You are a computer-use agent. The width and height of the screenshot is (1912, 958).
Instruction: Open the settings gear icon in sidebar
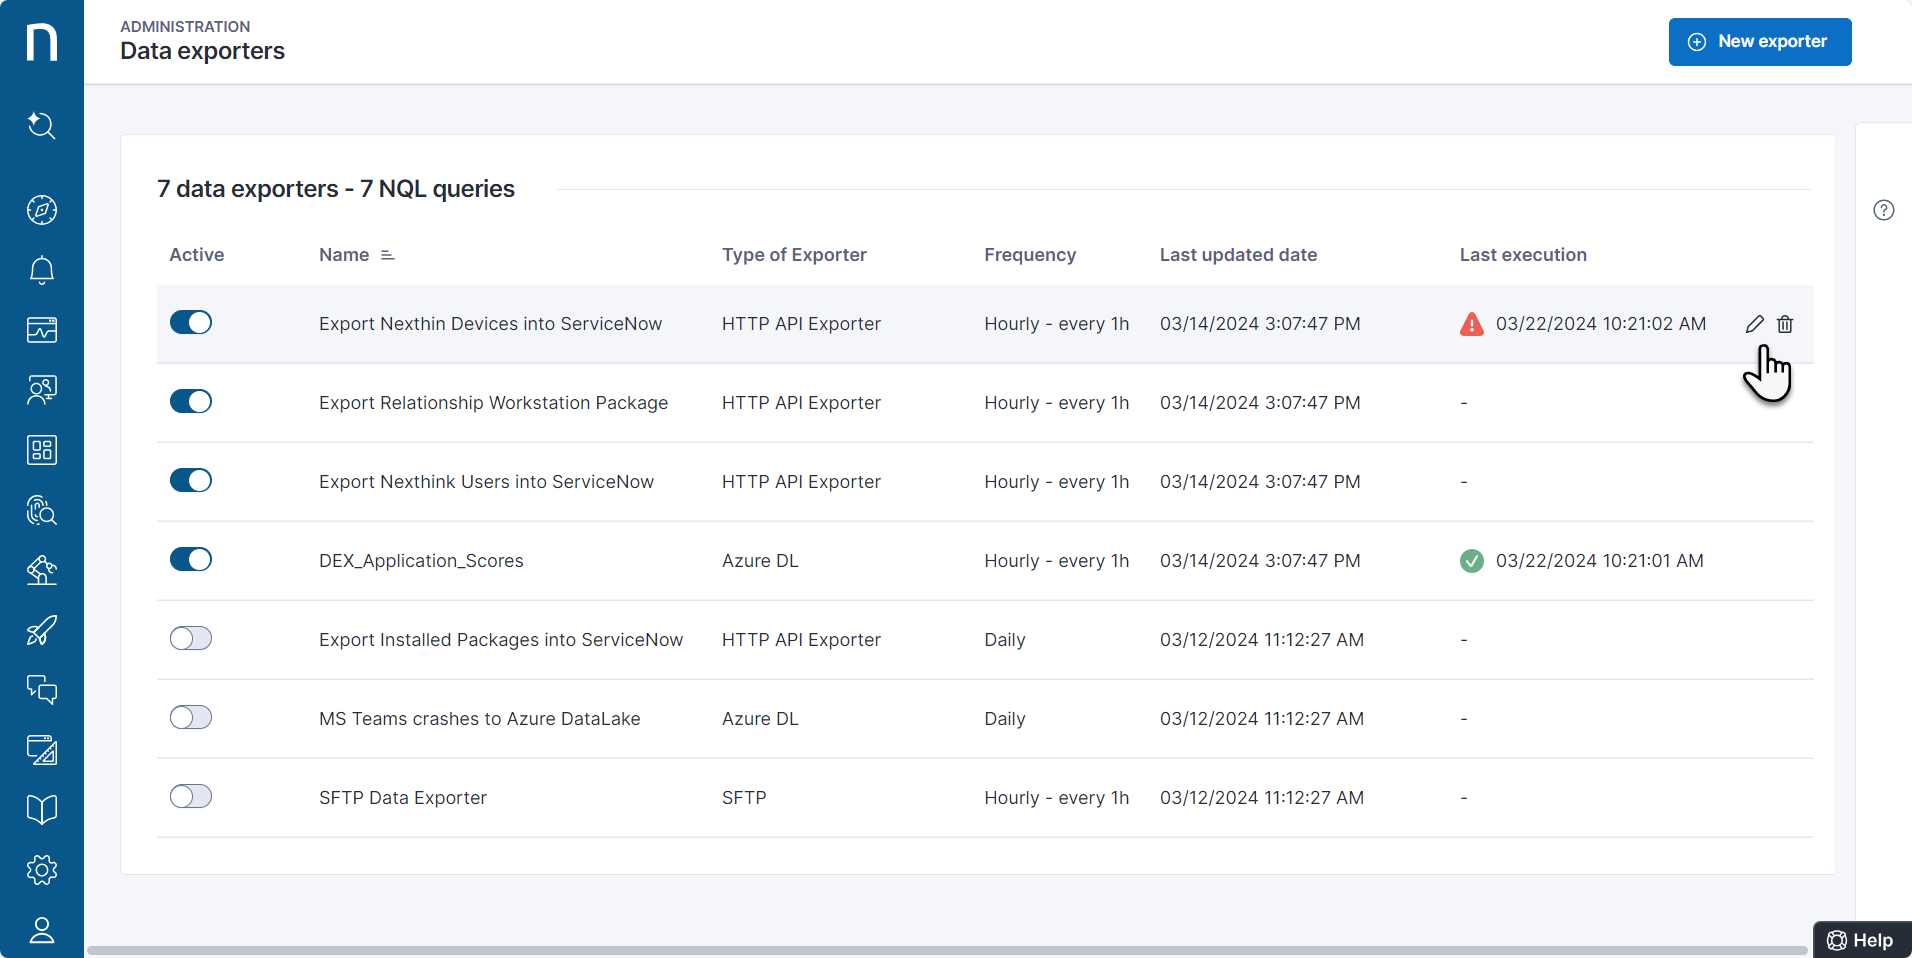41,870
